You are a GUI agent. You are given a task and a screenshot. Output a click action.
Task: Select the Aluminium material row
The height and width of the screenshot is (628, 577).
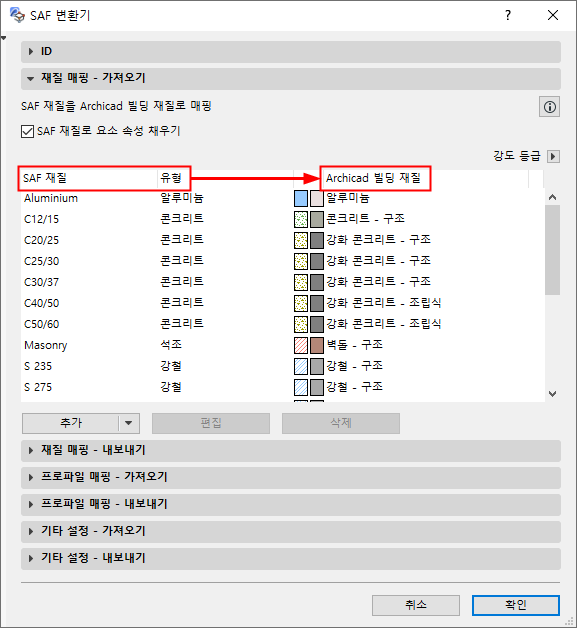283,198
